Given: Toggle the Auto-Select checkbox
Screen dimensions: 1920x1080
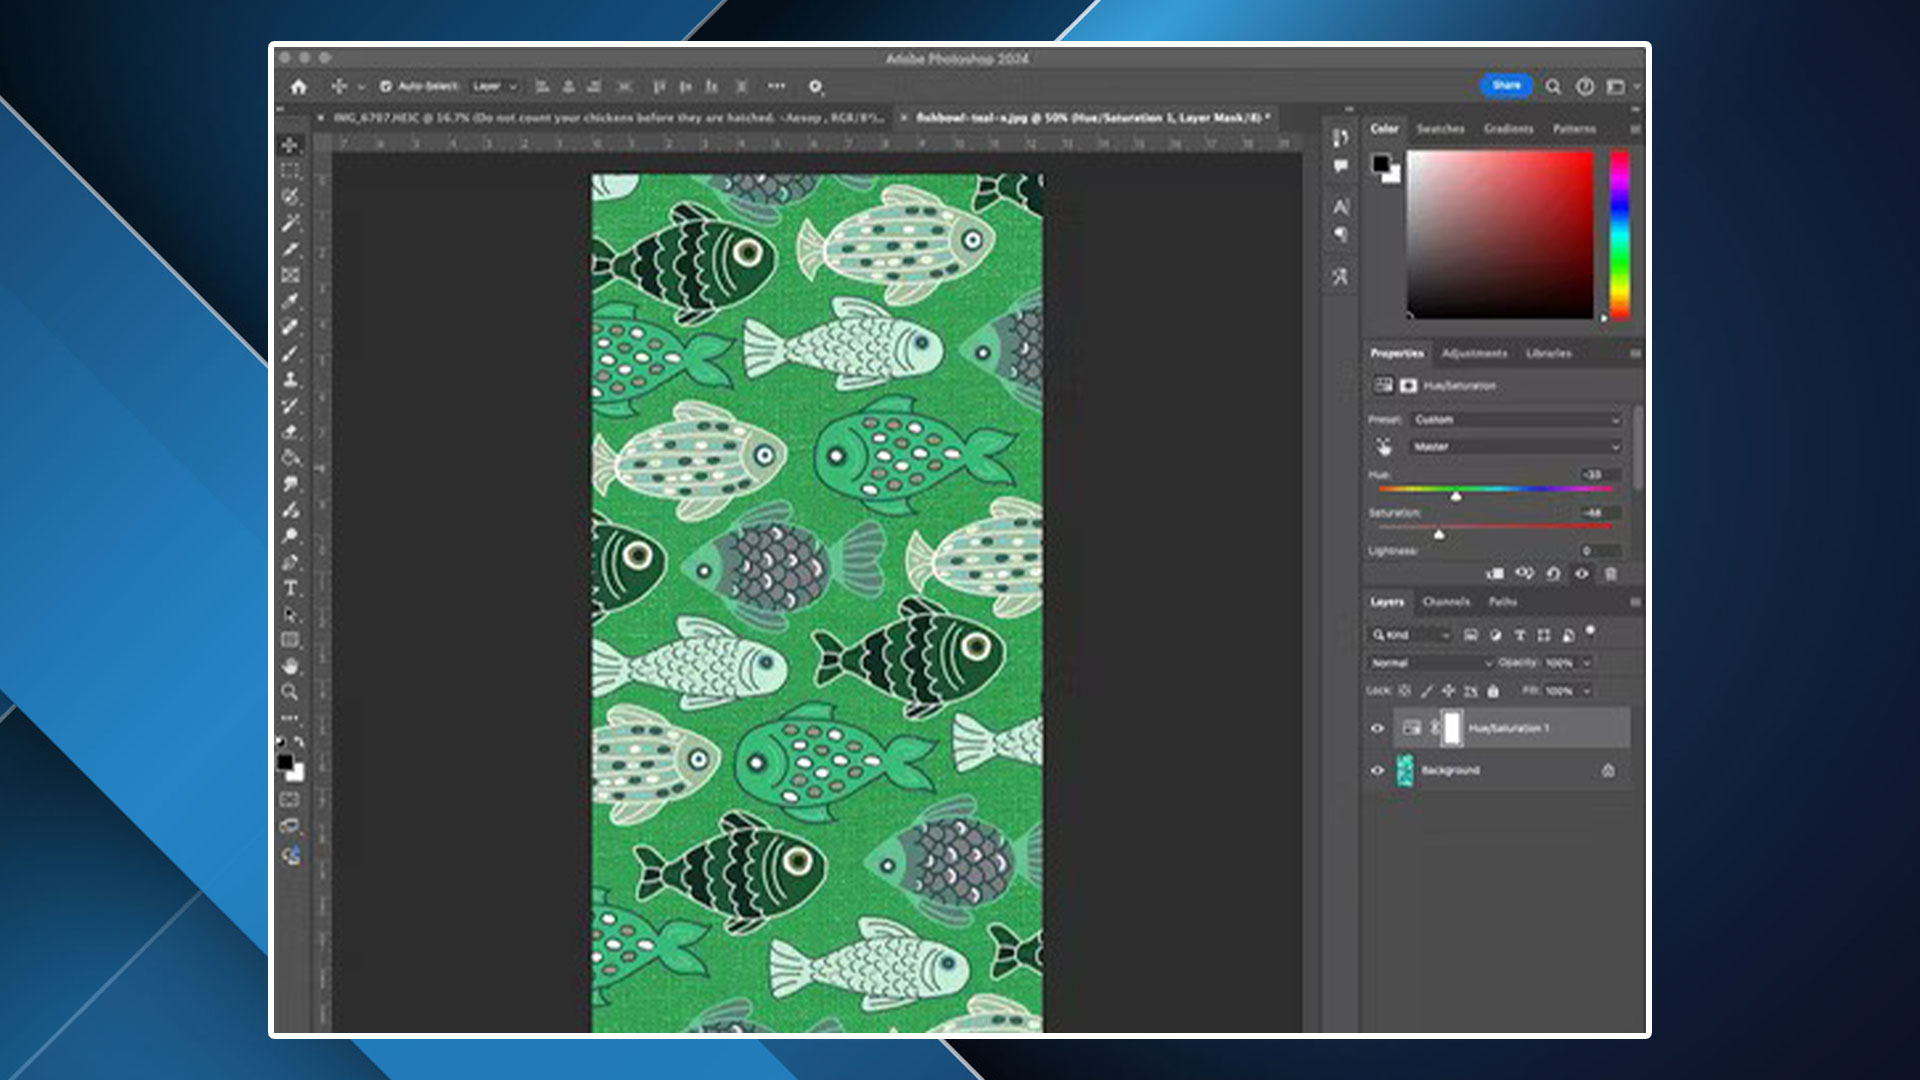Looking at the screenshot, I should tap(386, 87).
